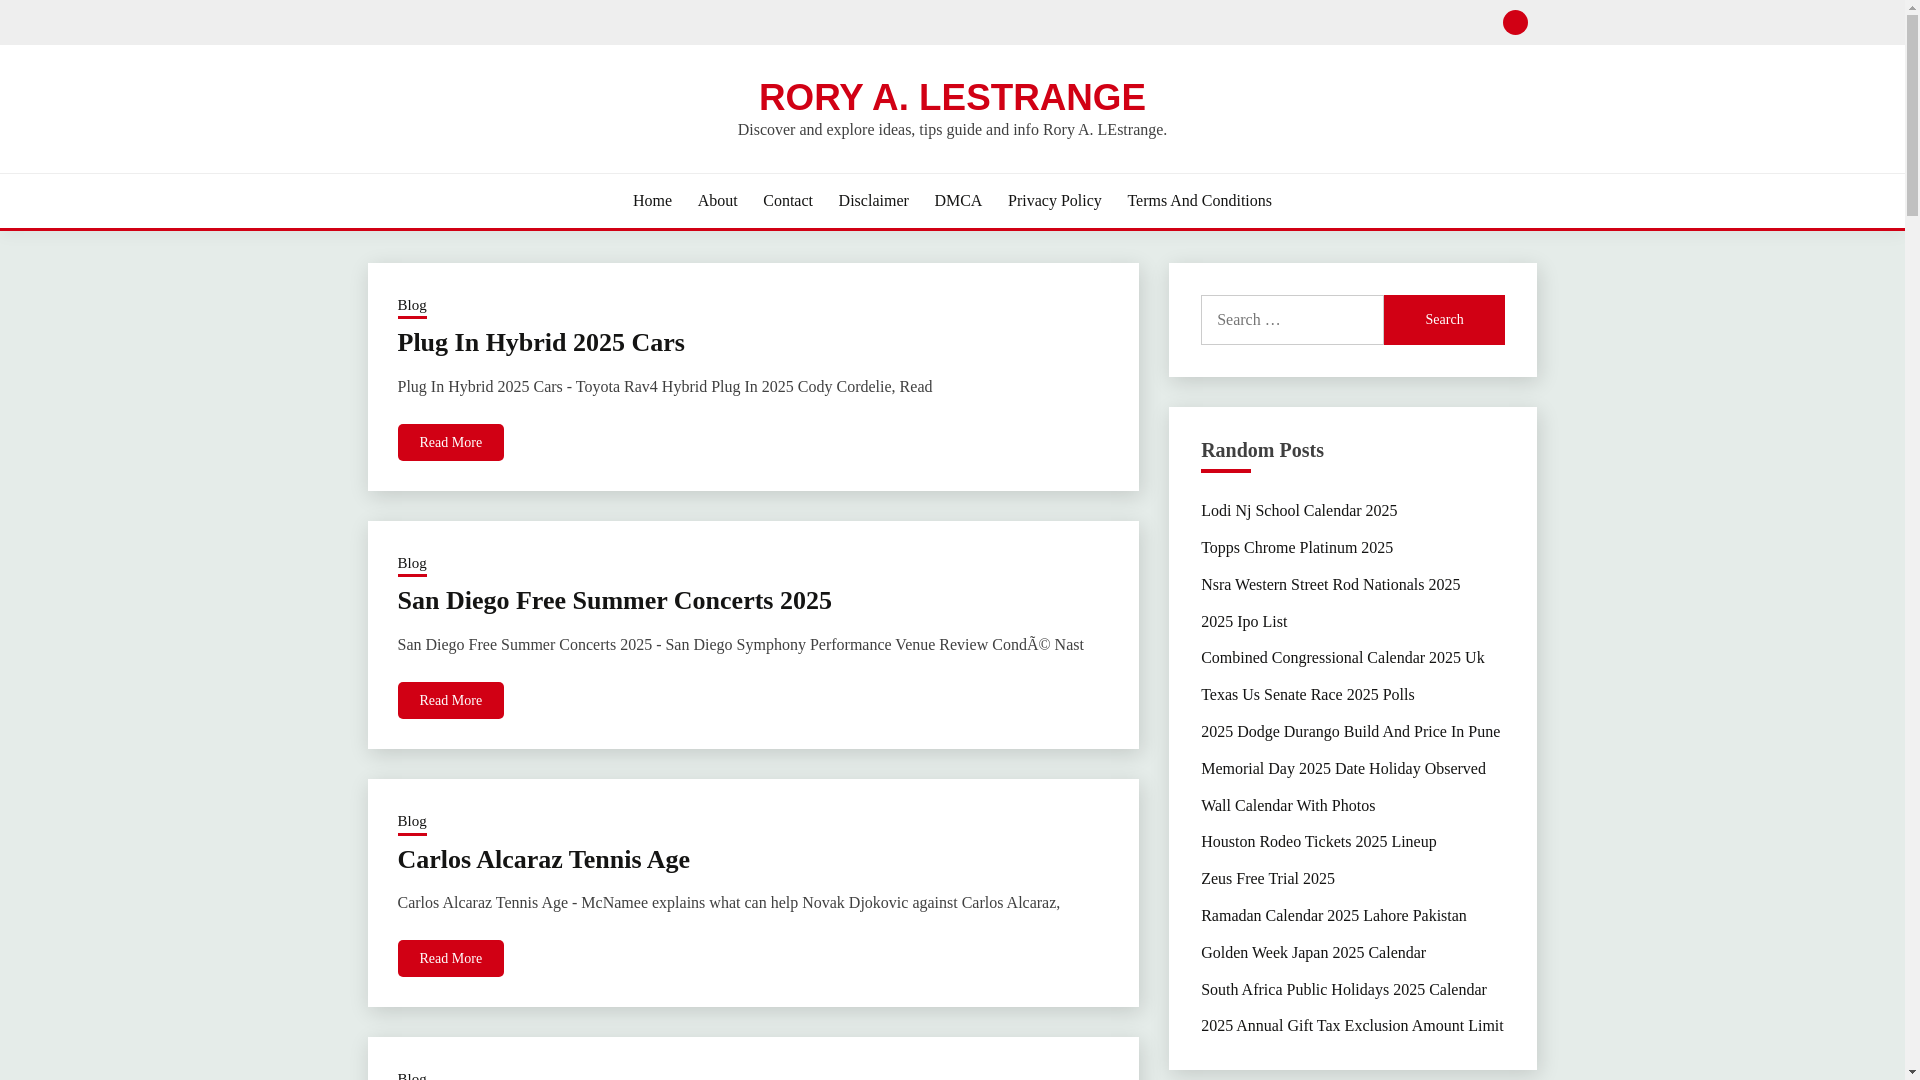1920x1080 pixels.
Task: Open 2025 Ipo List link
Action: click(x=1244, y=622)
